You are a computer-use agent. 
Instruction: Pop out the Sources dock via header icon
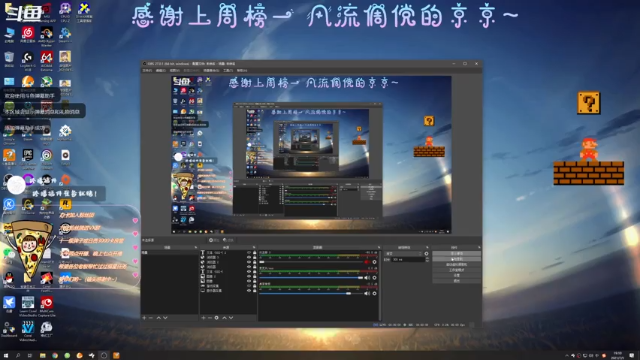click(x=254, y=247)
